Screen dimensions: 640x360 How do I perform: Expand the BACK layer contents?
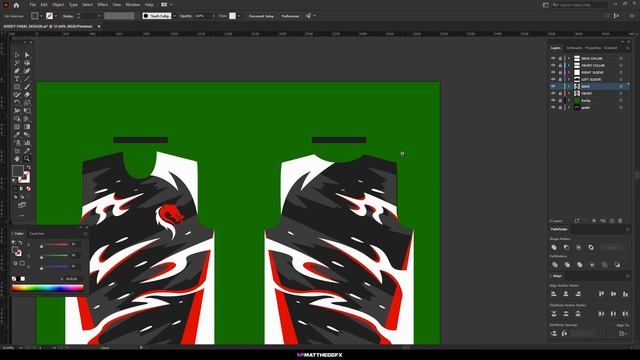[569, 87]
